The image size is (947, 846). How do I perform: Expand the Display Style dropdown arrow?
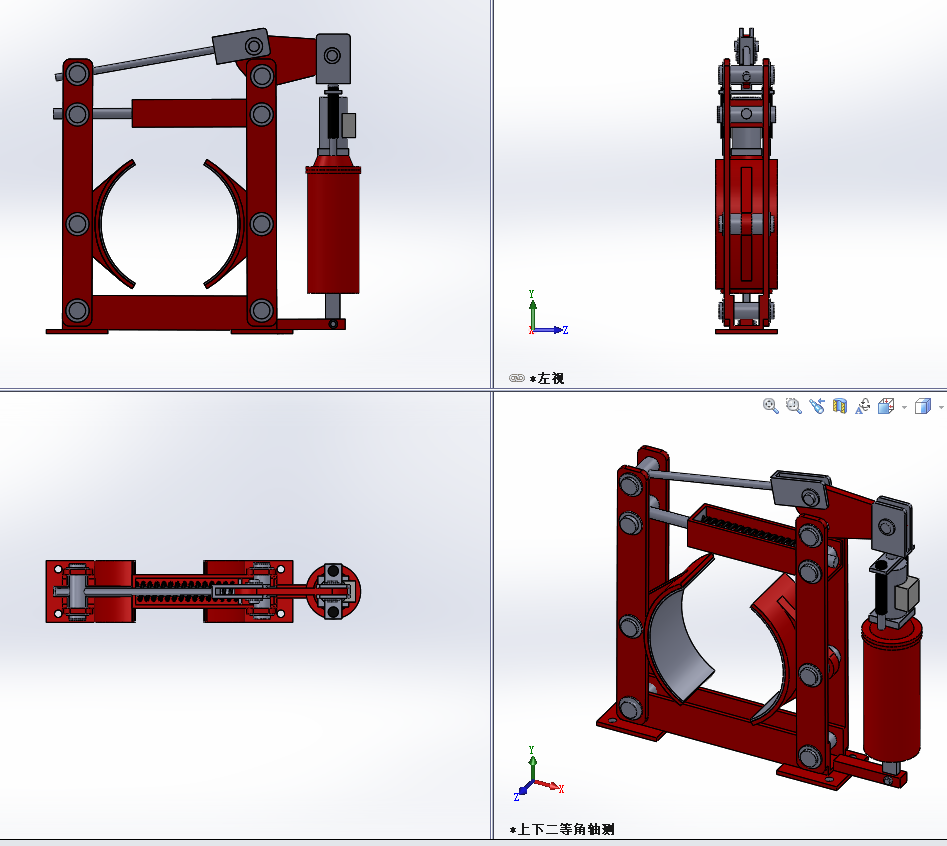[941, 408]
